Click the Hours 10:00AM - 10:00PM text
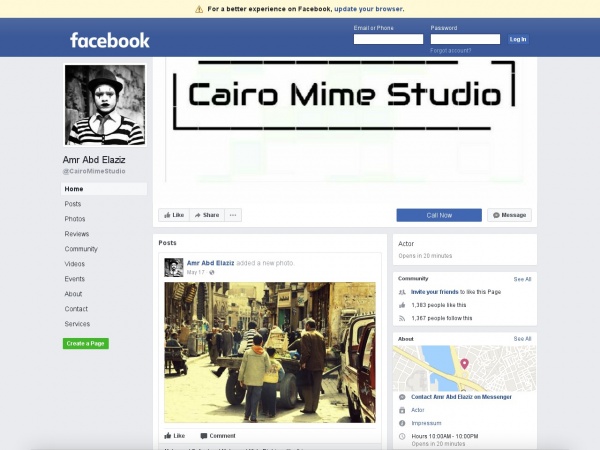Screen dimensions: 600x450 point(445,436)
